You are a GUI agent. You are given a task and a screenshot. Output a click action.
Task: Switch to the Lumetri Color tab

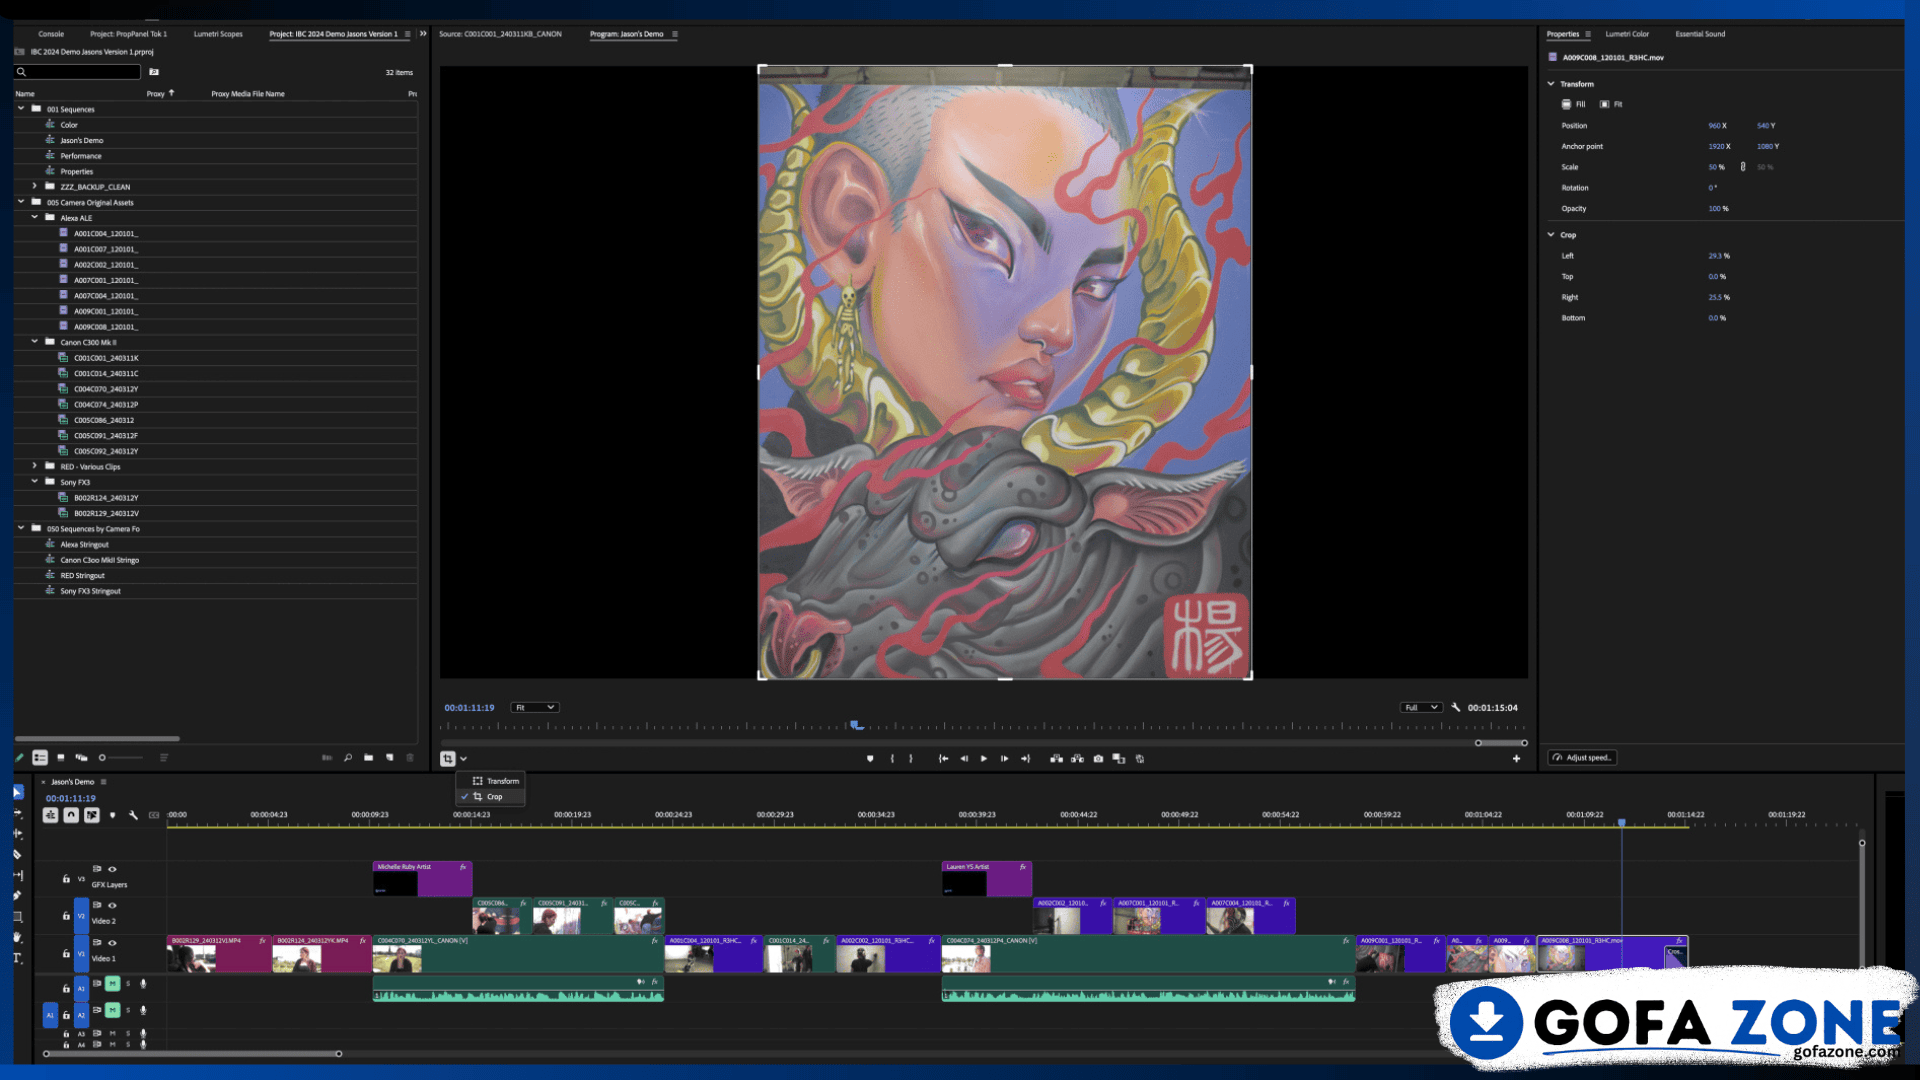point(1627,34)
